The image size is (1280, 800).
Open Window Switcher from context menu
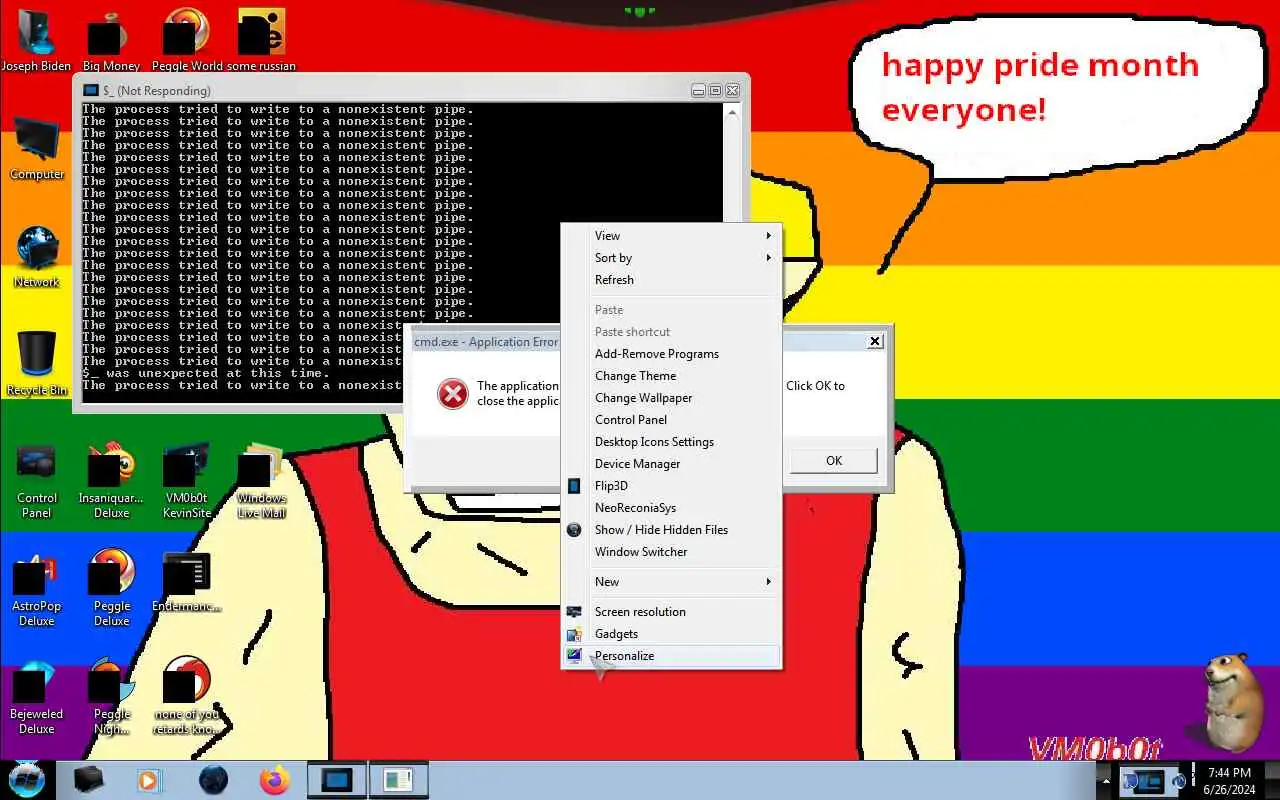click(x=671, y=552)
